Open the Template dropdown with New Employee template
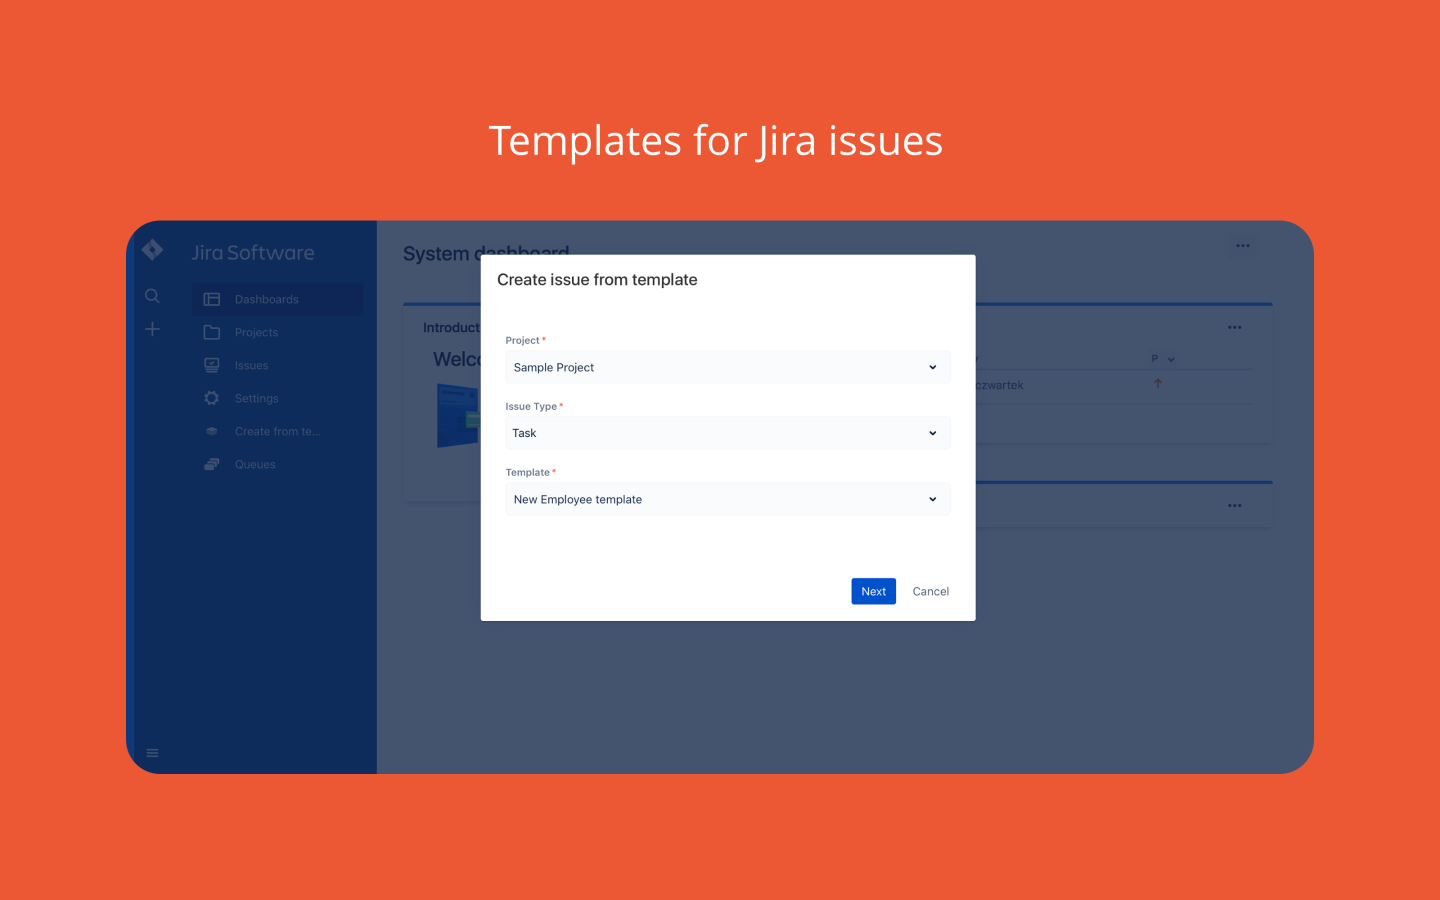 coord(727,499)
